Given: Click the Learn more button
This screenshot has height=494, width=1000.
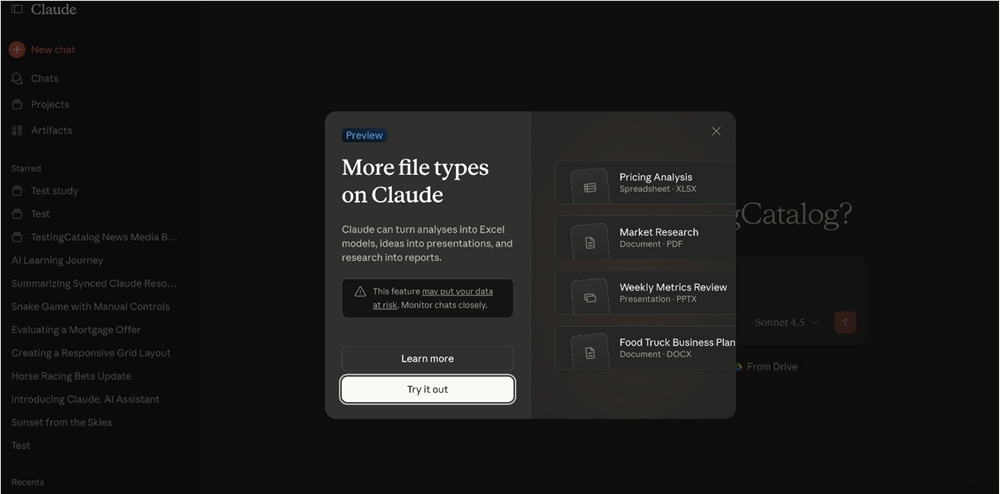Looking at the screenshot, I should coord(427,359).
